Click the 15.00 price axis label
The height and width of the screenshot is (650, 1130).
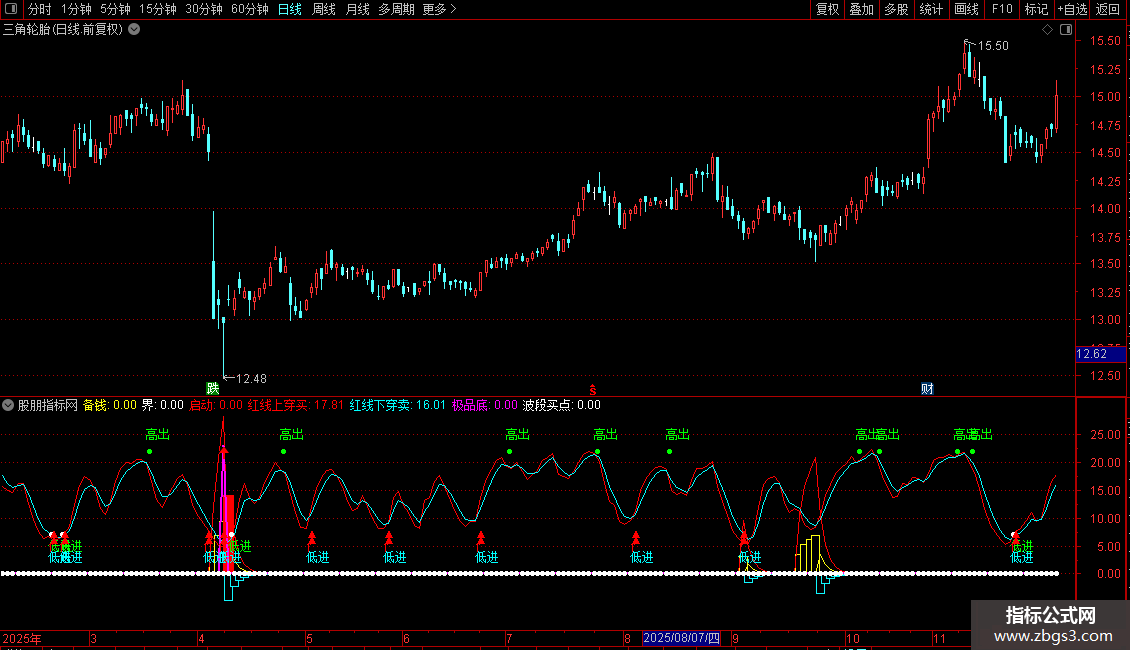coord(1105,97)
